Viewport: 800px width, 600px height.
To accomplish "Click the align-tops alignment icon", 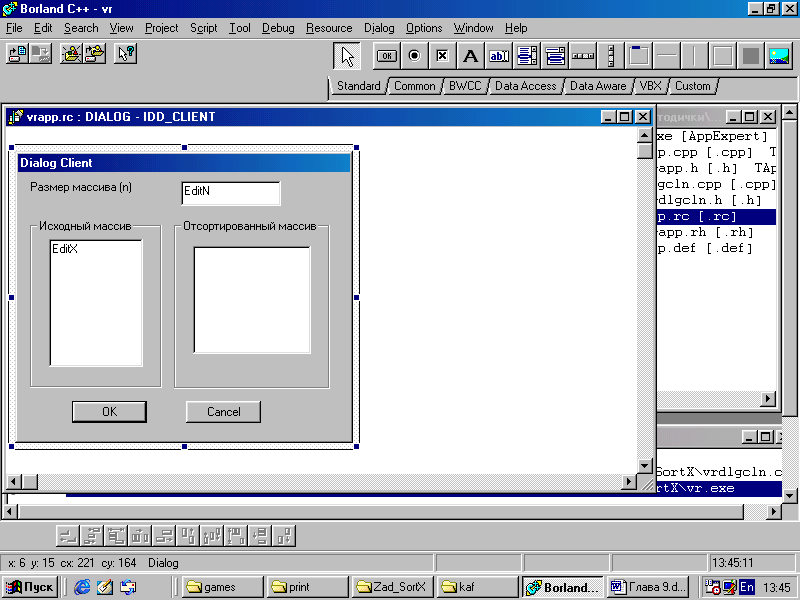I will click(188, 536).
